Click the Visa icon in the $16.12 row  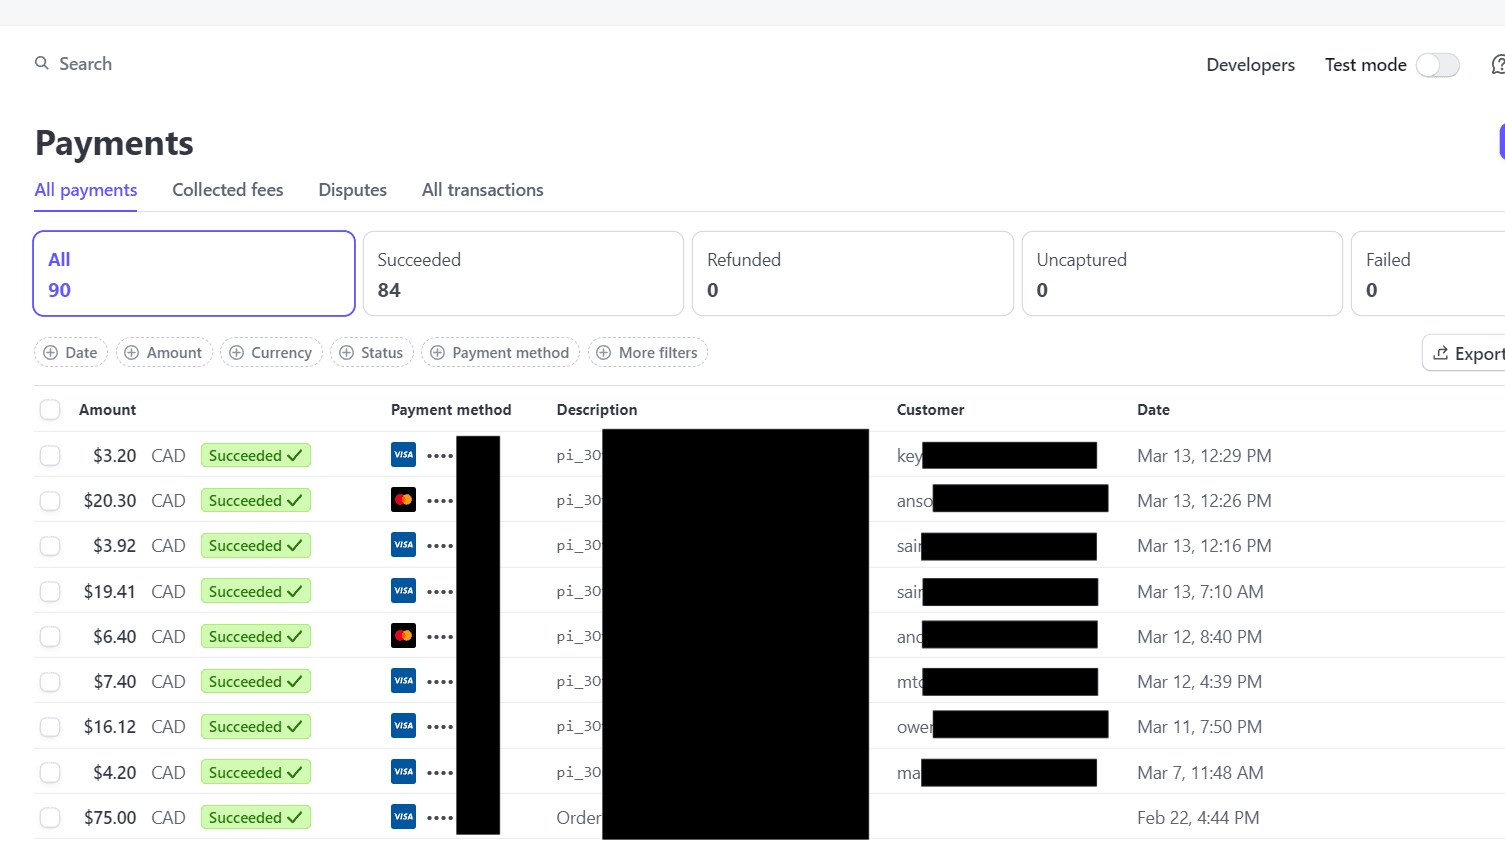[403, 726]
